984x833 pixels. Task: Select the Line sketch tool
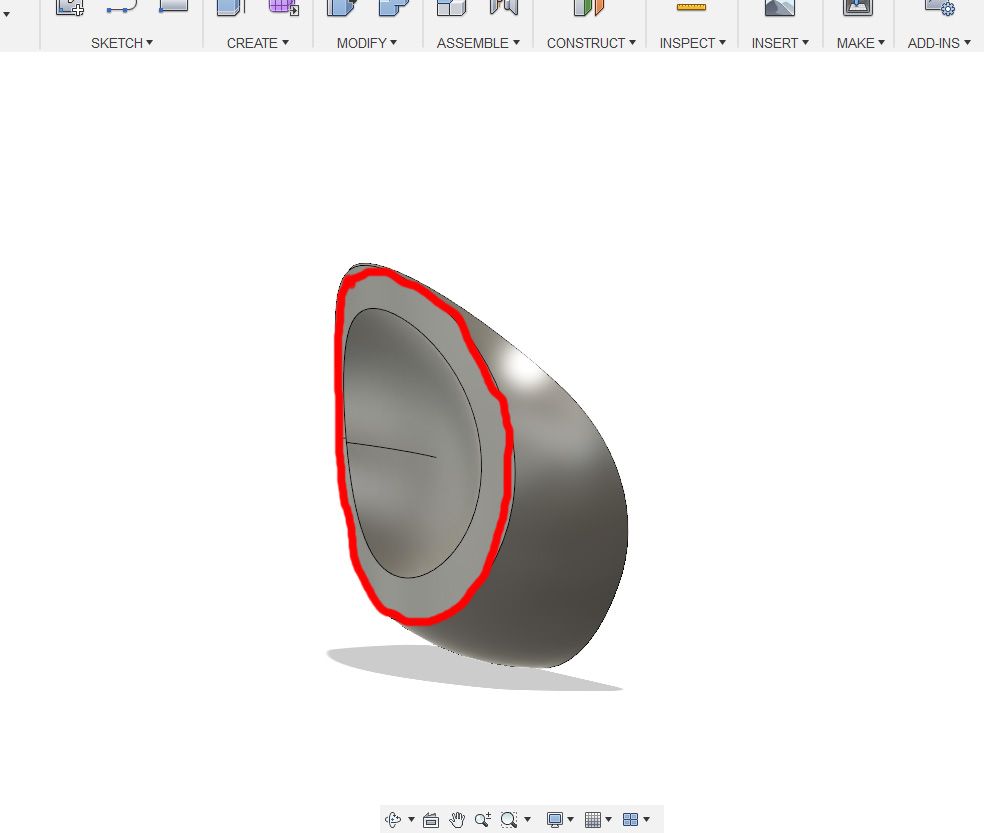click(x=121, y=7)
